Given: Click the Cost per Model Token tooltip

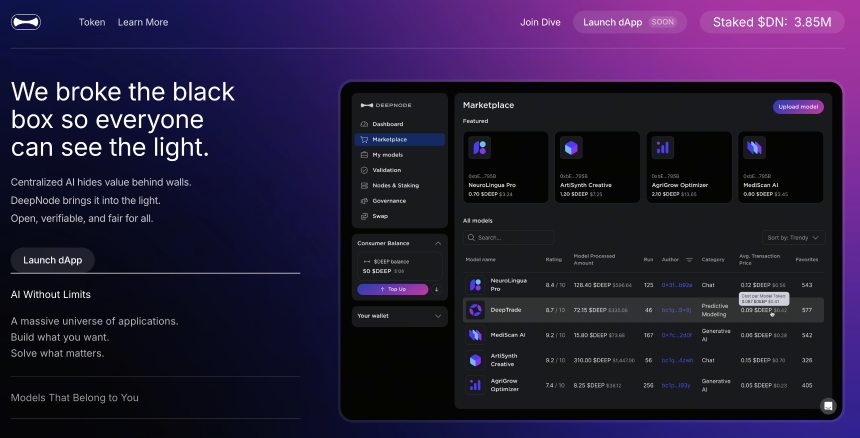Looking at the screenshot, I should pos(764,299).
